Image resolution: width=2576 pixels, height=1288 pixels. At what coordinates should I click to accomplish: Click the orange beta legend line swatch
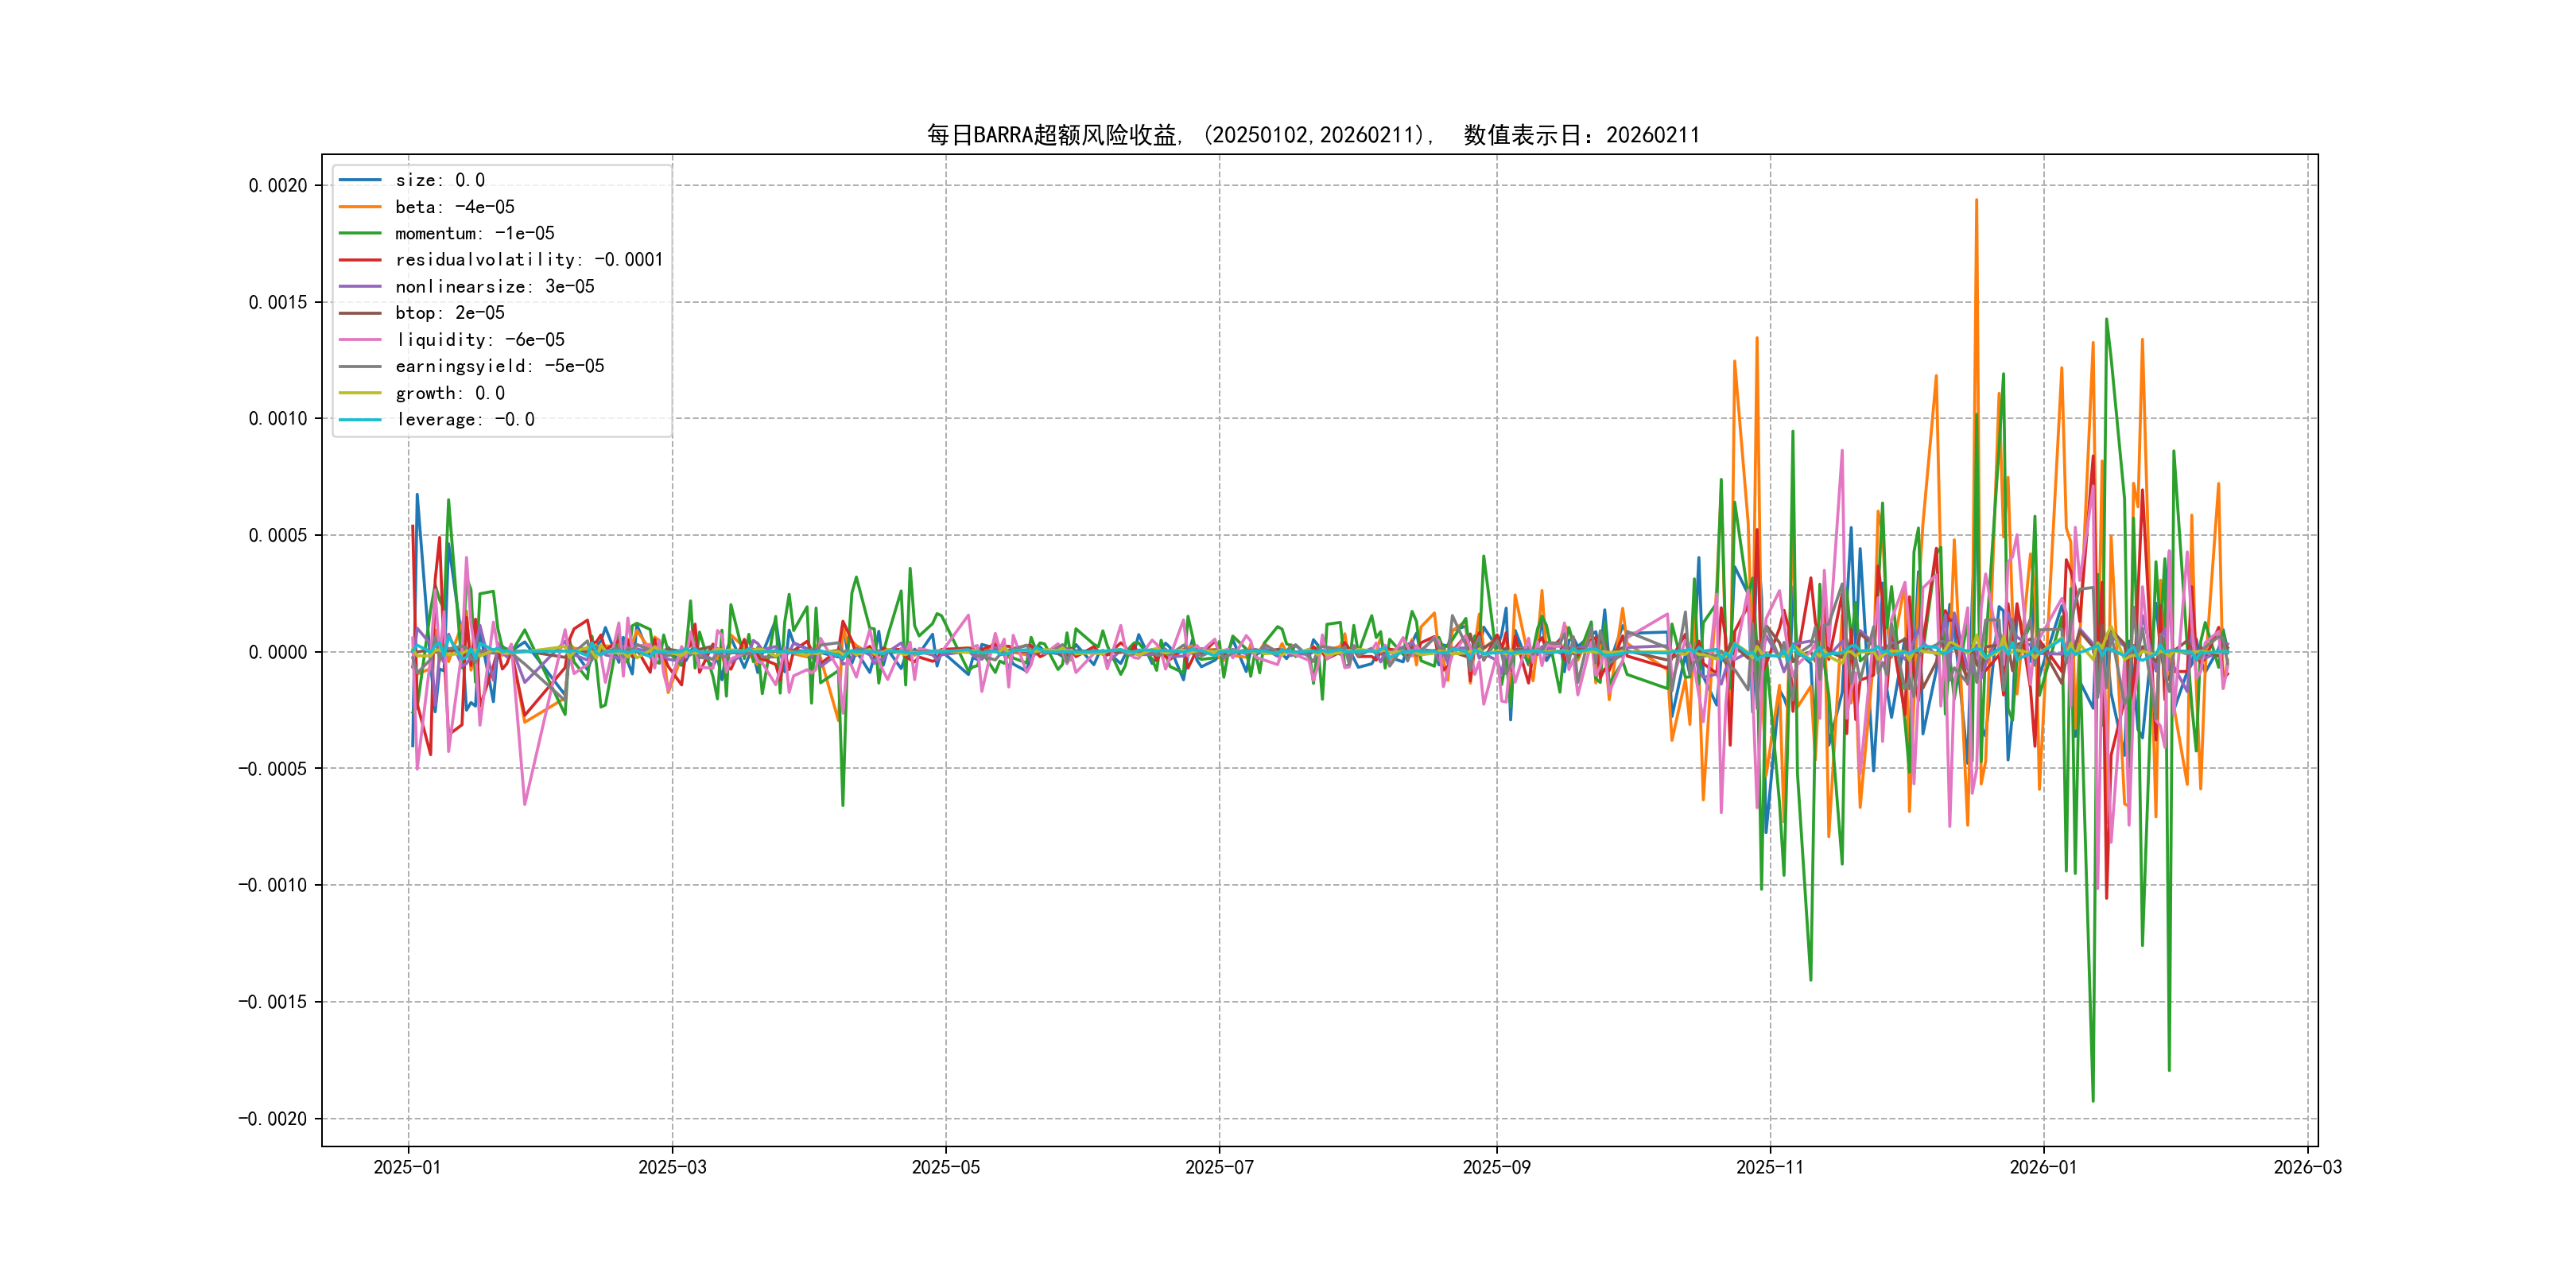[x=360, y=207]
